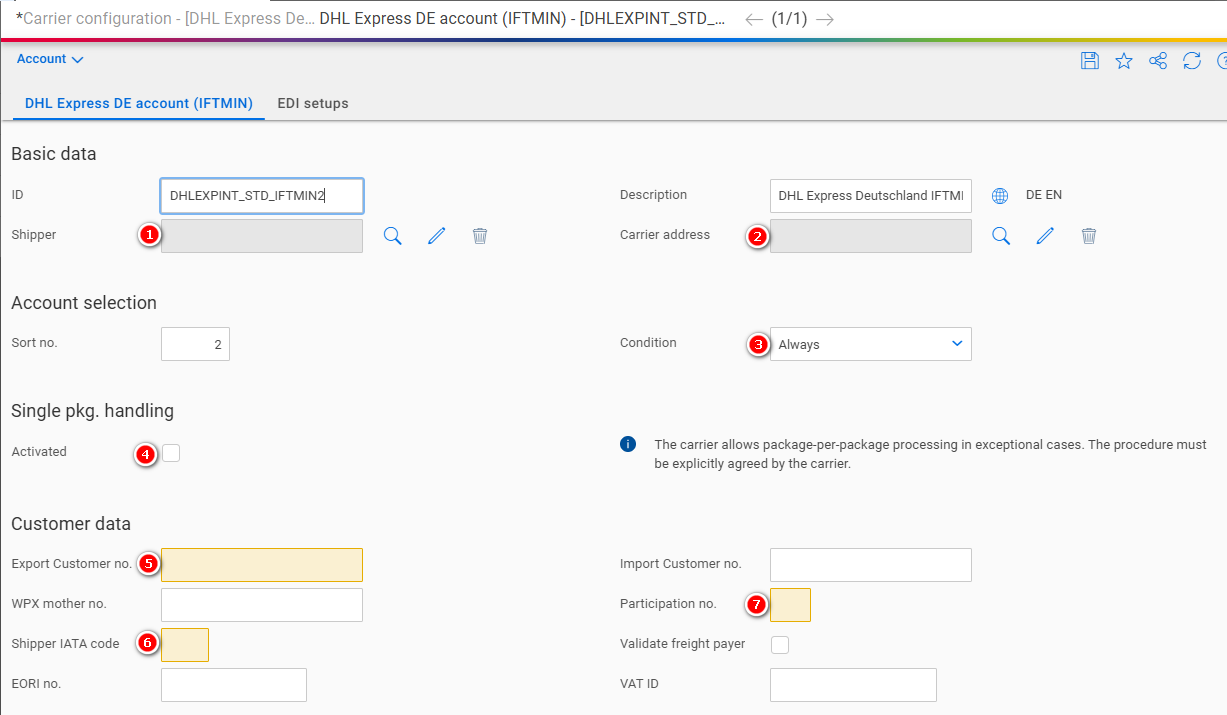The height and width of the screenshot is (715, 1227).
Task: Click the DE EN language indicator
Action: point(1044,196)
